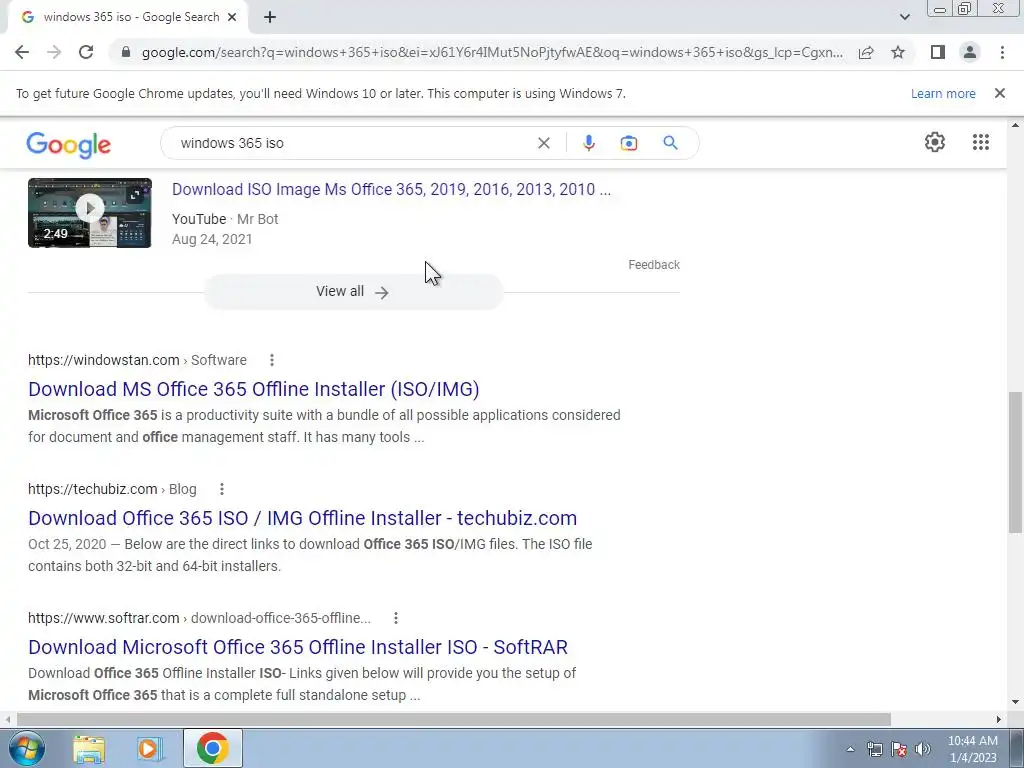
Task: Click the Feedback link
Action: click(654, 264)
